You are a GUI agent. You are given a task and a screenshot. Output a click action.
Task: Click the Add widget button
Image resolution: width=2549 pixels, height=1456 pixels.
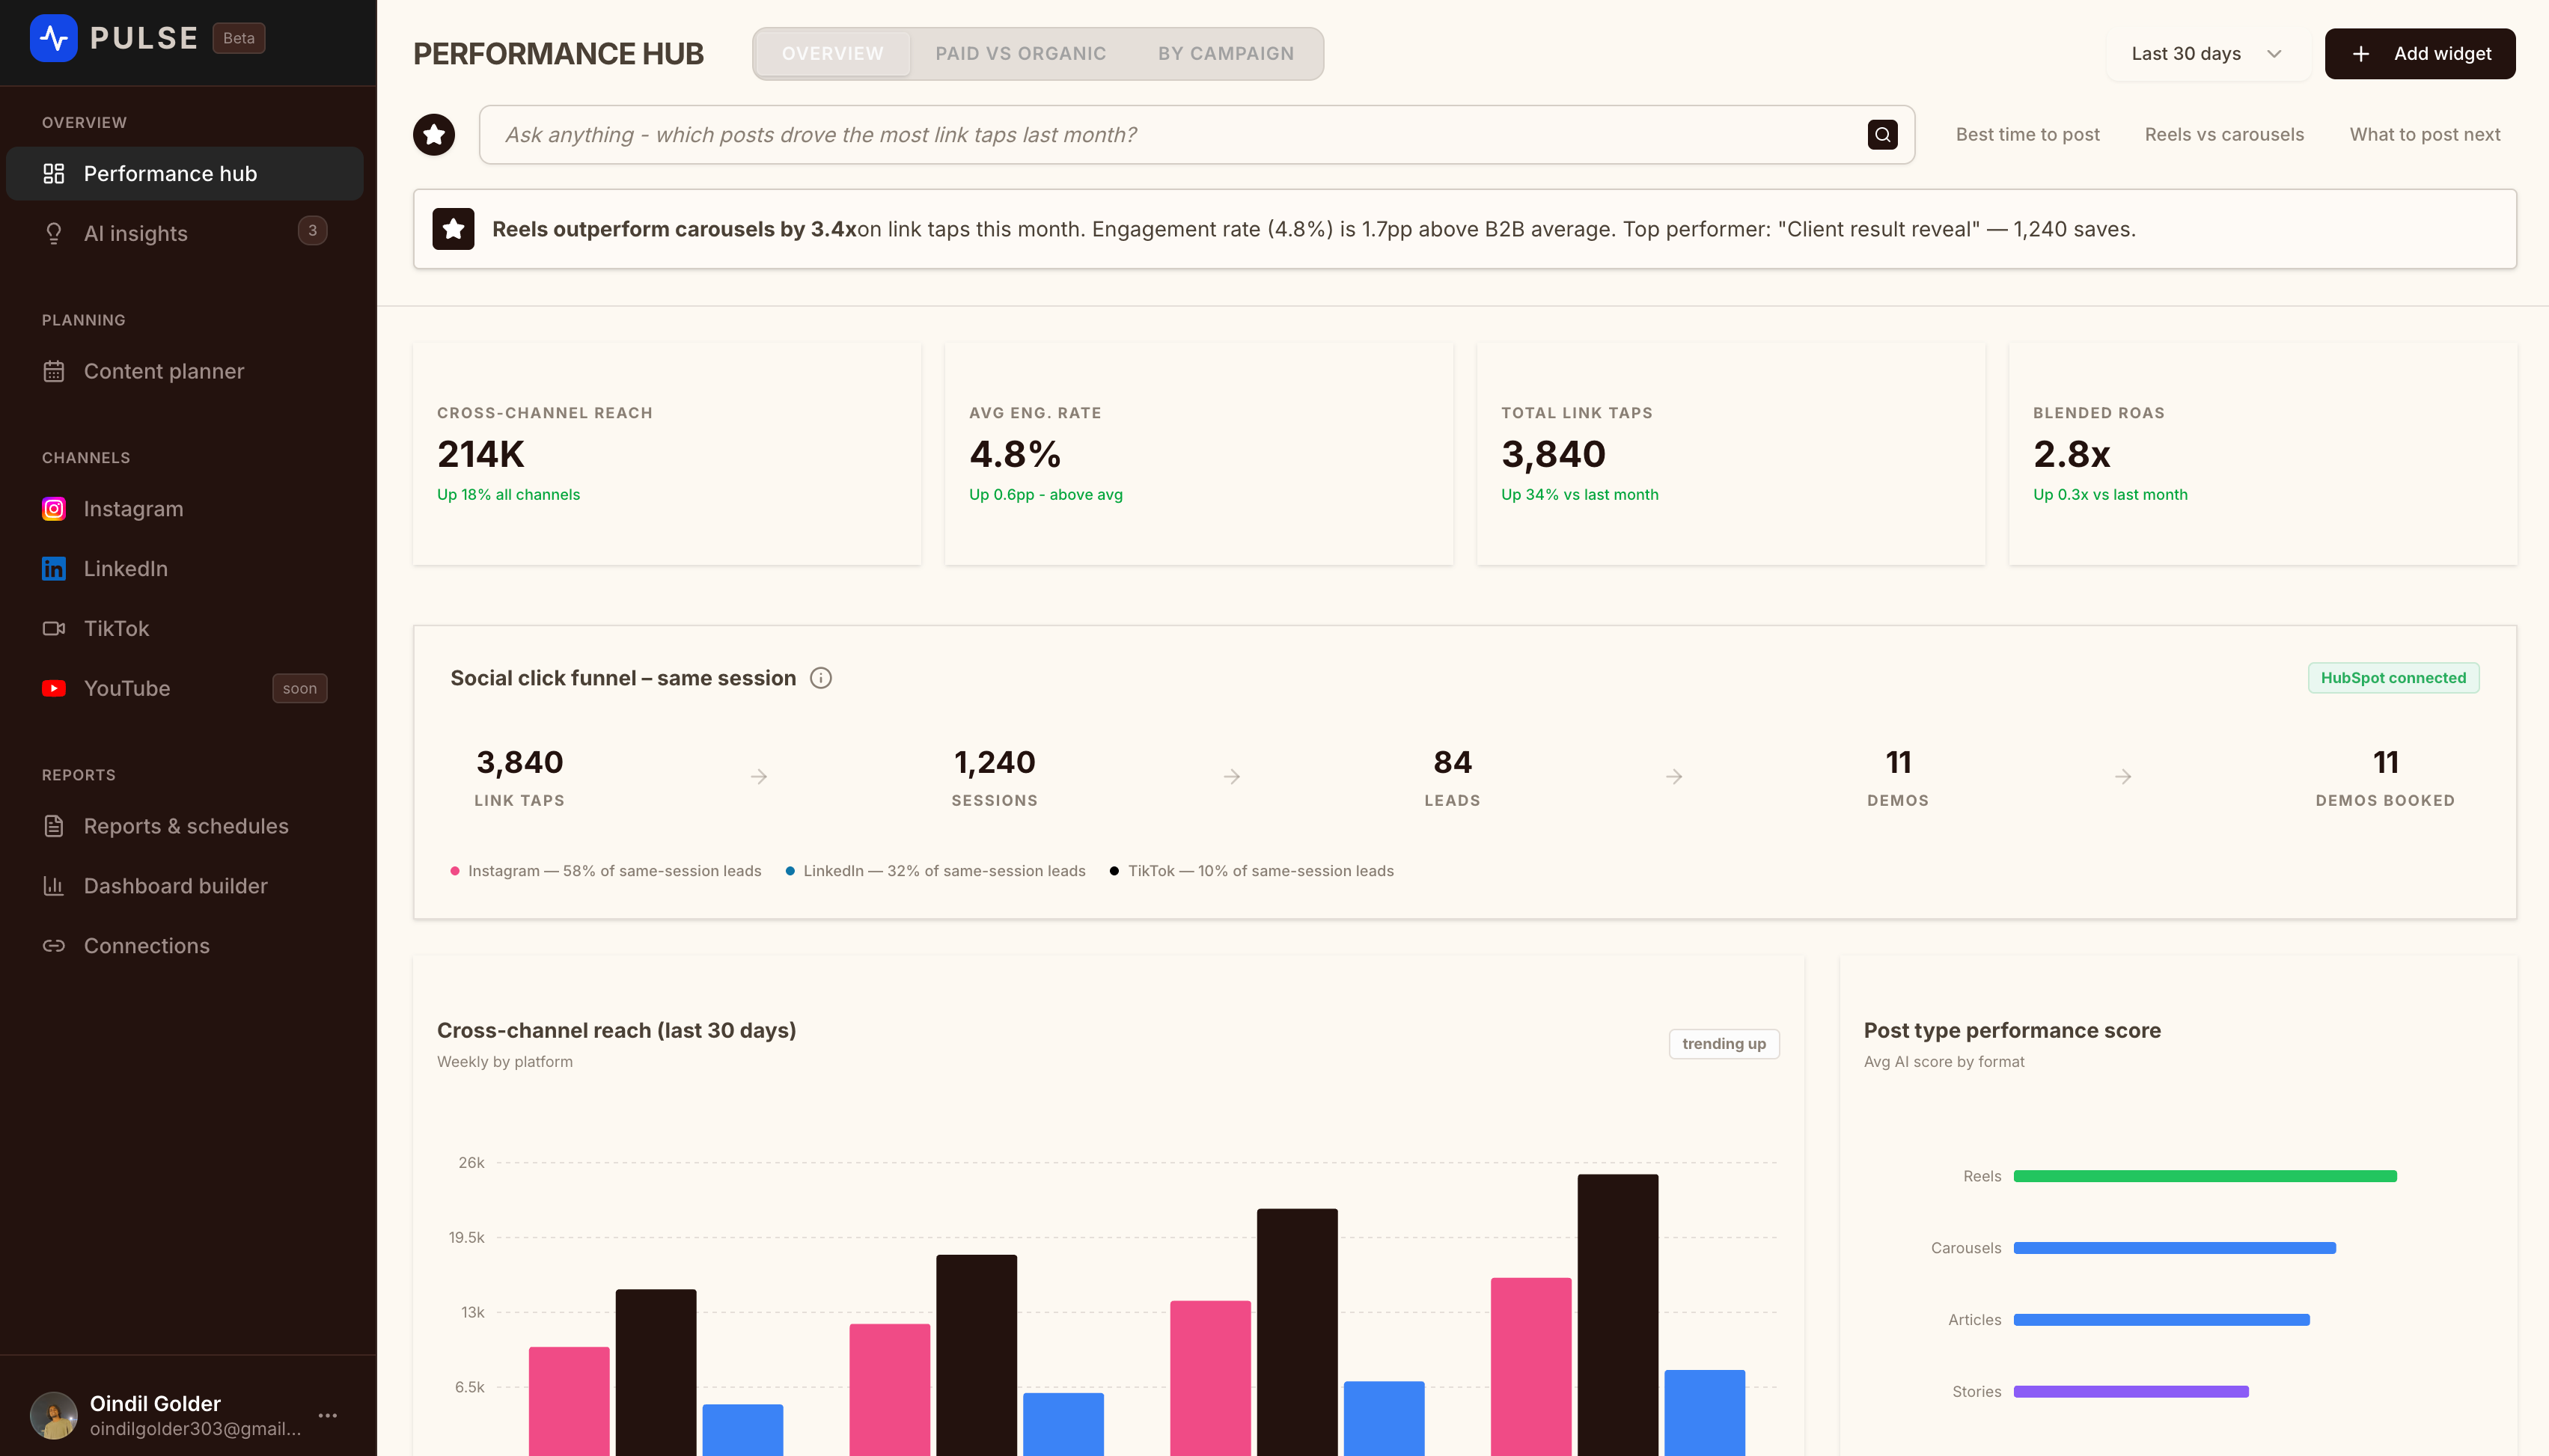(2420, 54)
